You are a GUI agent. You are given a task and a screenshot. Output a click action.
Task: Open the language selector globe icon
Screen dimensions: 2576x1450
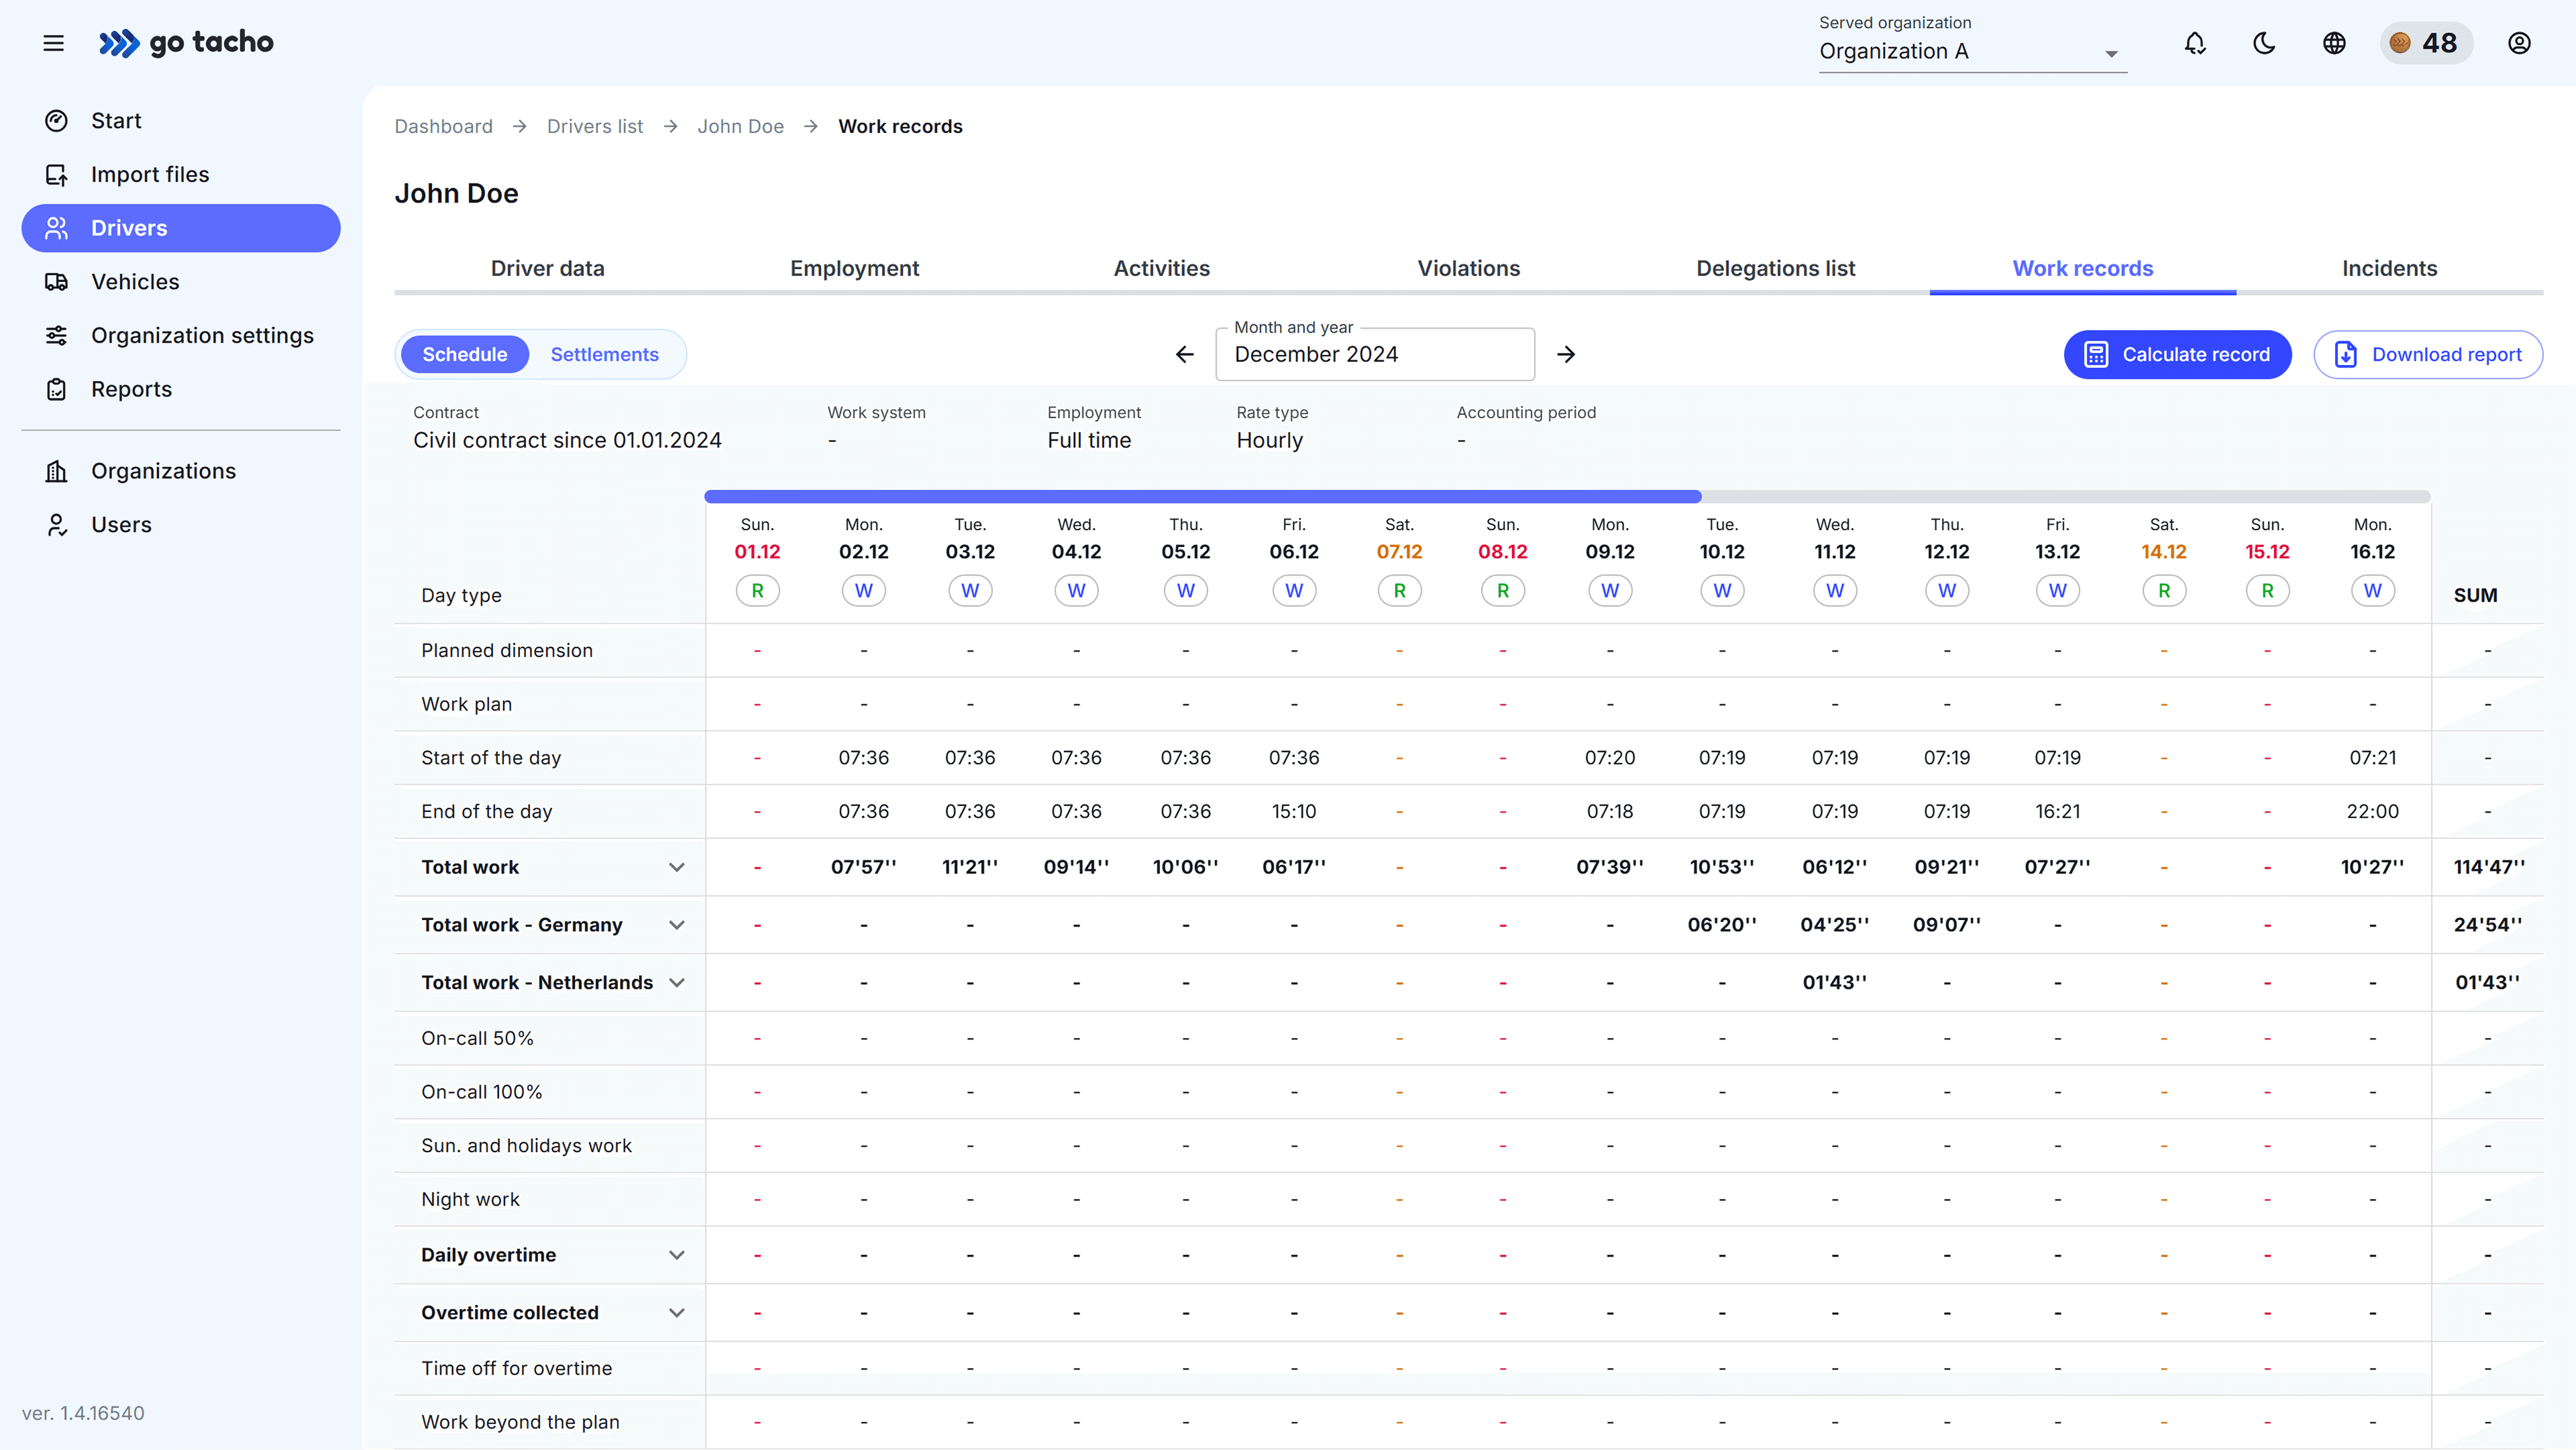pyautogui.click(x=2334, y=43)
